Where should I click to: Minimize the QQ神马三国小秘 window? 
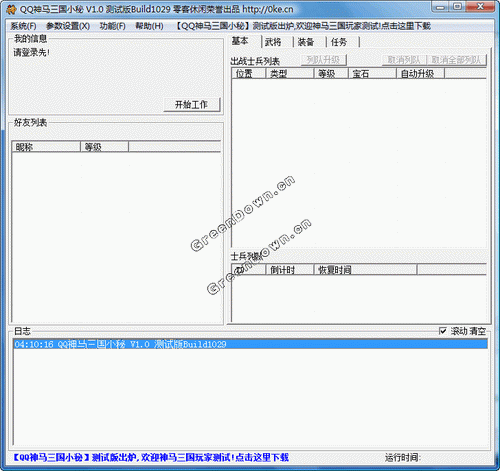(x=440, y=7)
